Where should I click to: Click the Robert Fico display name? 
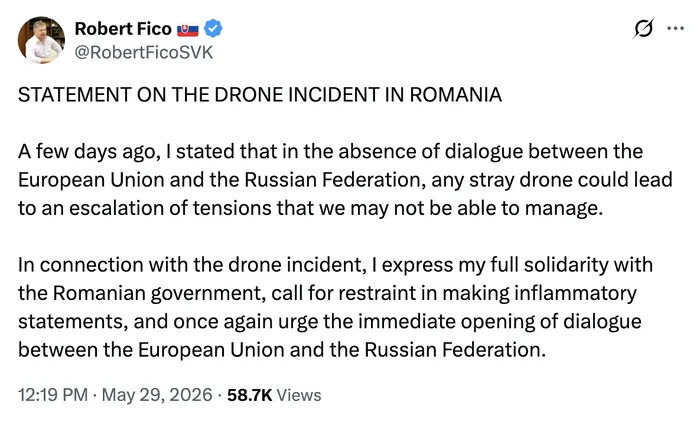[x=123, y=29]
